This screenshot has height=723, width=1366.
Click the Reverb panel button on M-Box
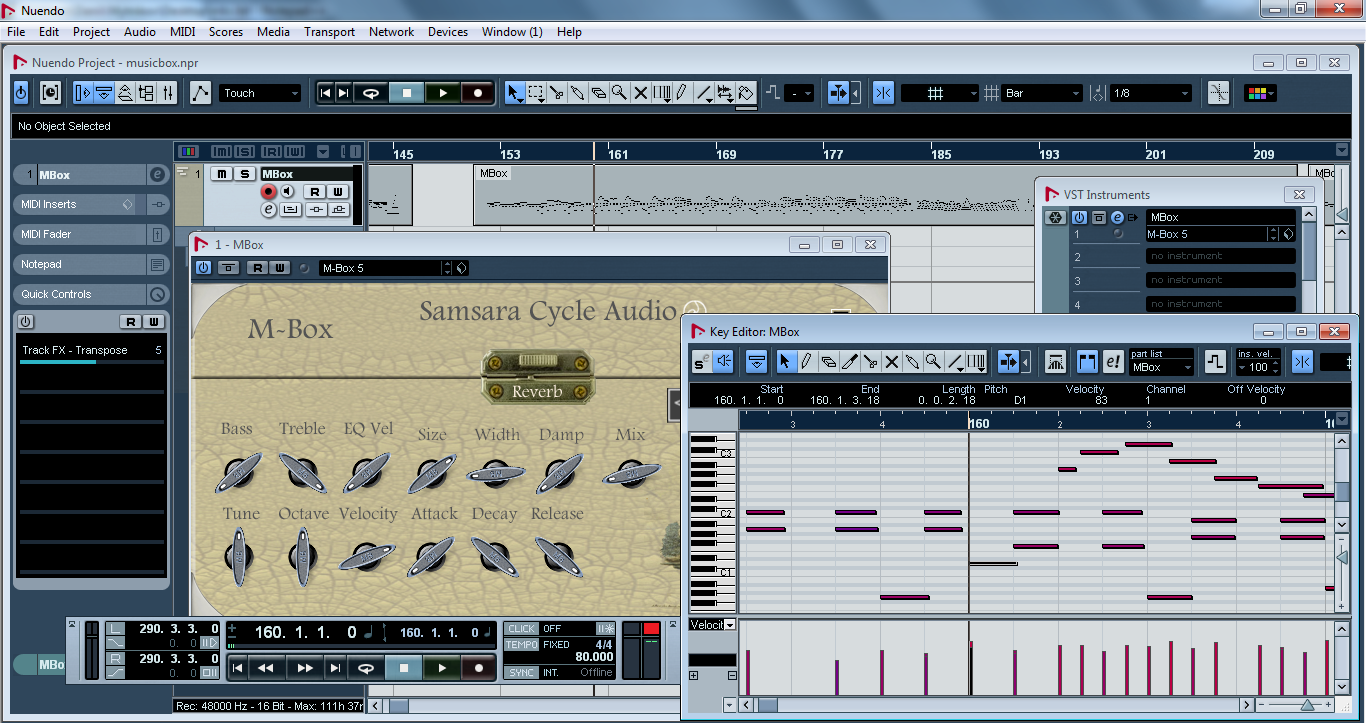(537, 391)
